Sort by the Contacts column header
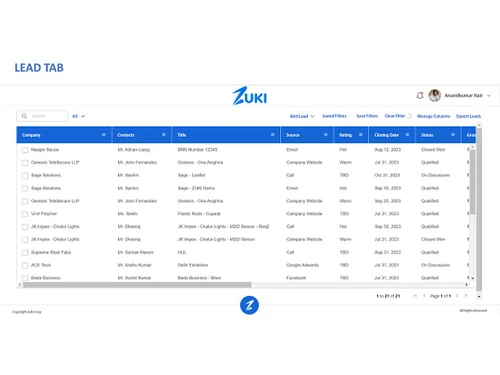Viewport: 500px width, 375px height. tap(126, 135)
